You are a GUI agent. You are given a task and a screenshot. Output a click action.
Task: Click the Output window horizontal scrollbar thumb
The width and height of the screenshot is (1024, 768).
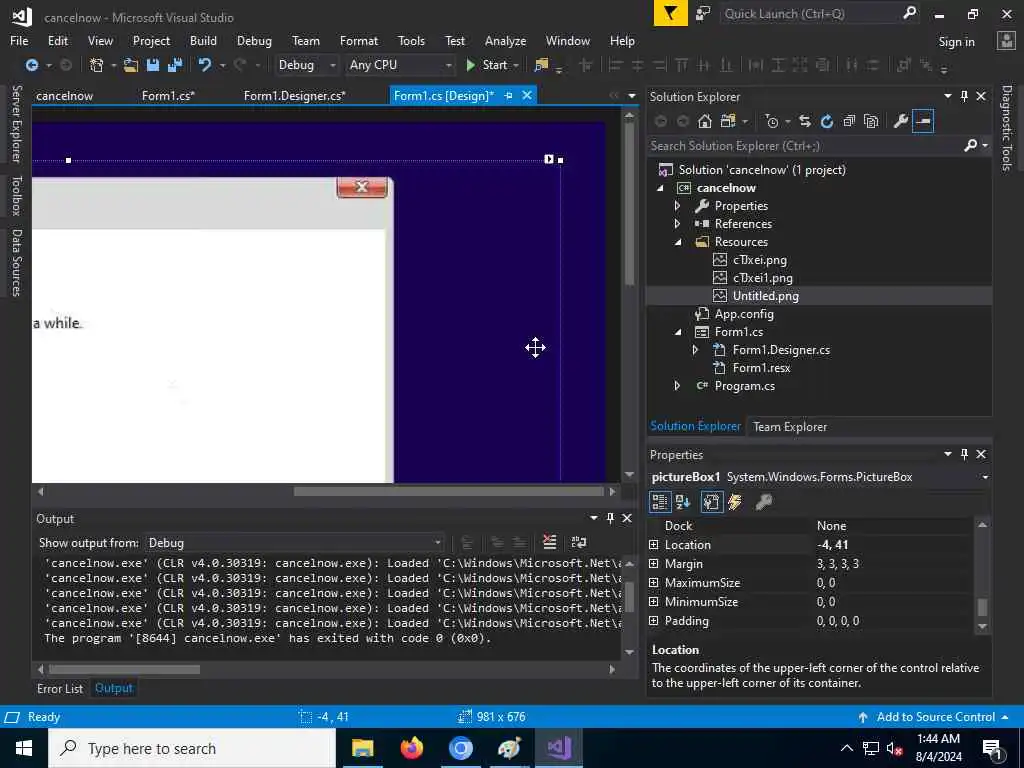tap(124, 669)
